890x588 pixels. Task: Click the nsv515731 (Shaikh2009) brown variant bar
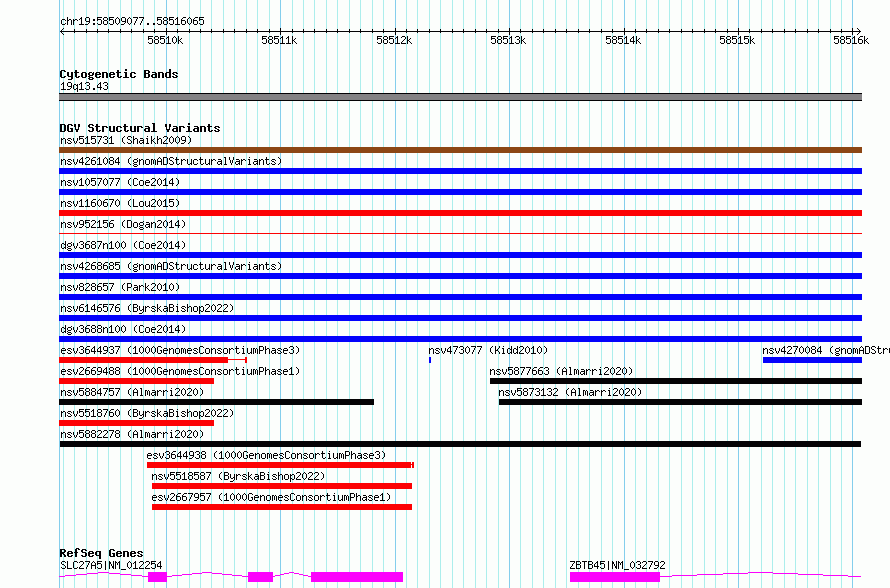(x=460, y=150)
